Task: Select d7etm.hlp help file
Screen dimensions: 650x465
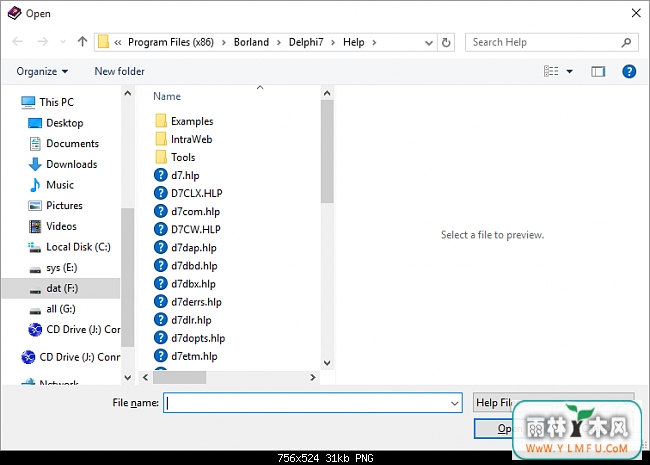Action: 194,356
